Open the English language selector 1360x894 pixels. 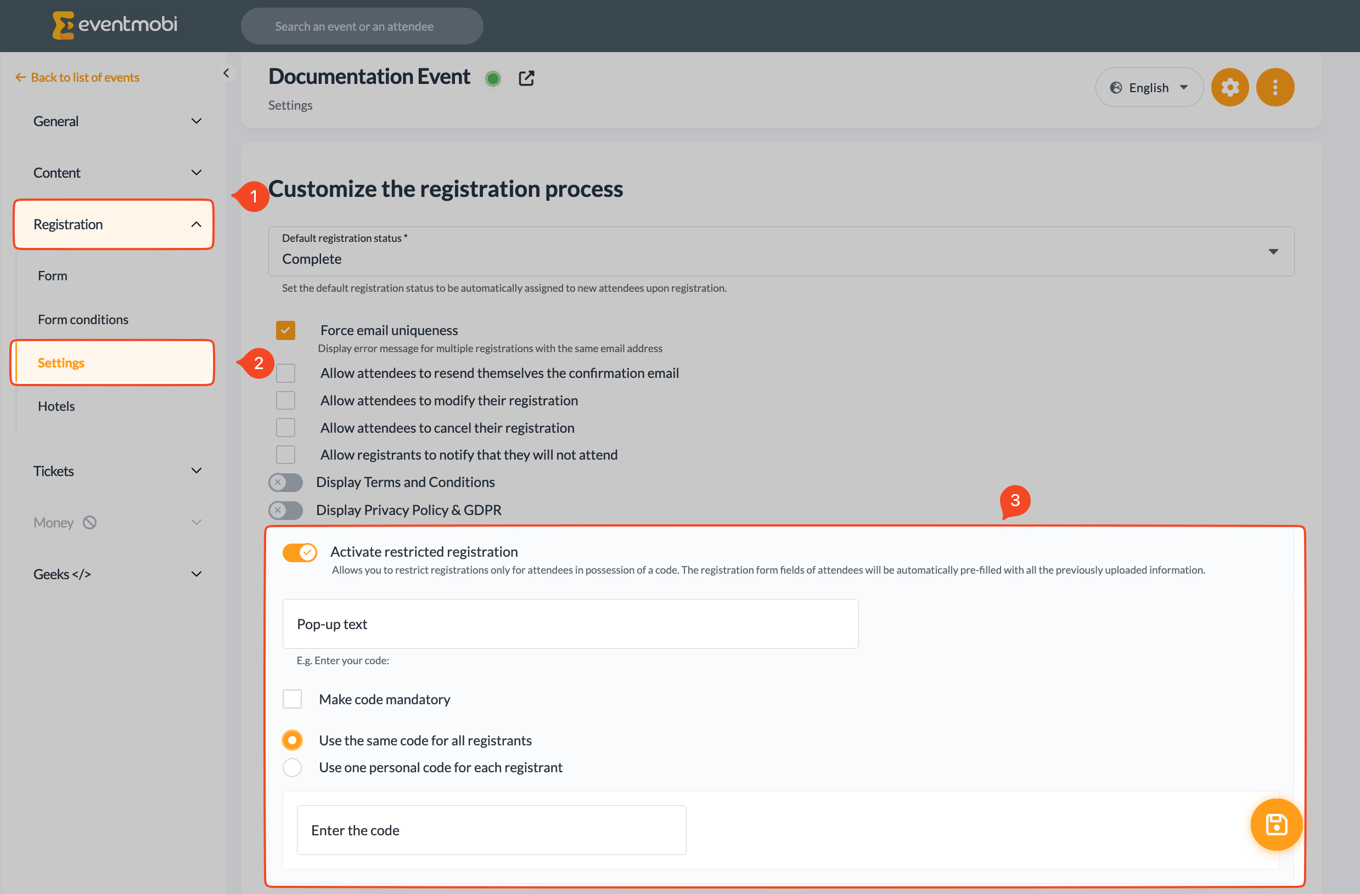click(x=1148, y=87)
